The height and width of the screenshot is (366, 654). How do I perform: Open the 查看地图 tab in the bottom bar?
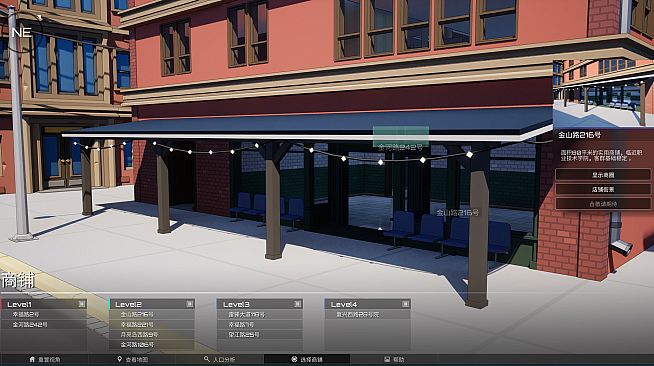tap(132, 359)
